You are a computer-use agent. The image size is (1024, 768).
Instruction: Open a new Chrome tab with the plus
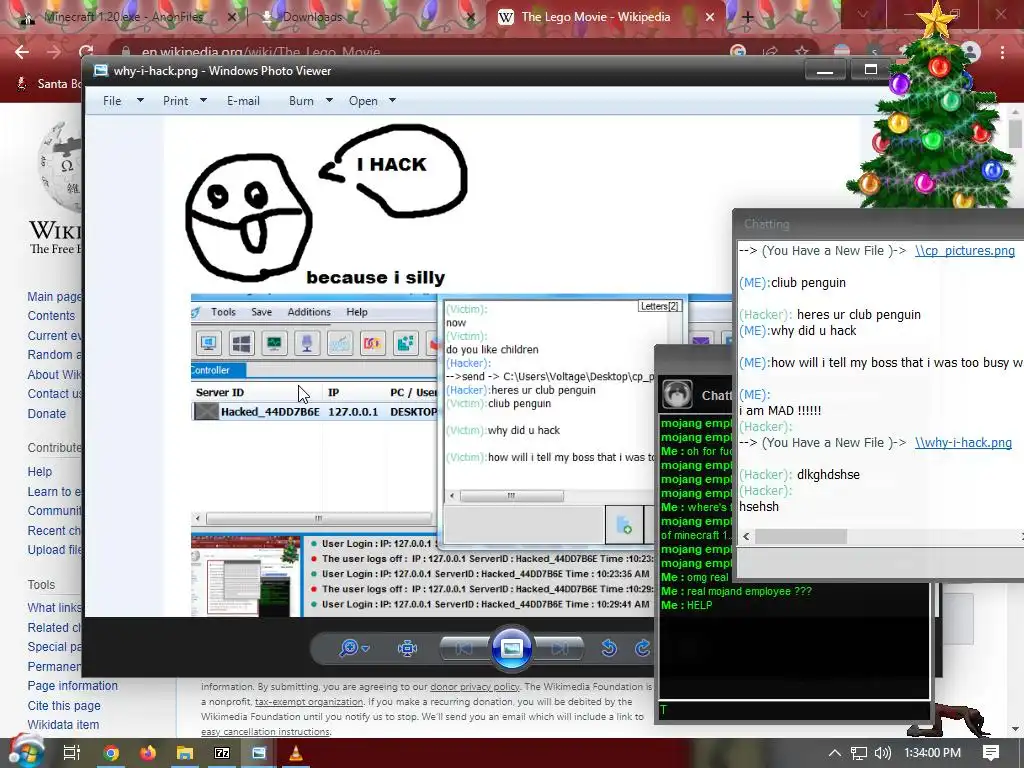[x=748, y=17]
